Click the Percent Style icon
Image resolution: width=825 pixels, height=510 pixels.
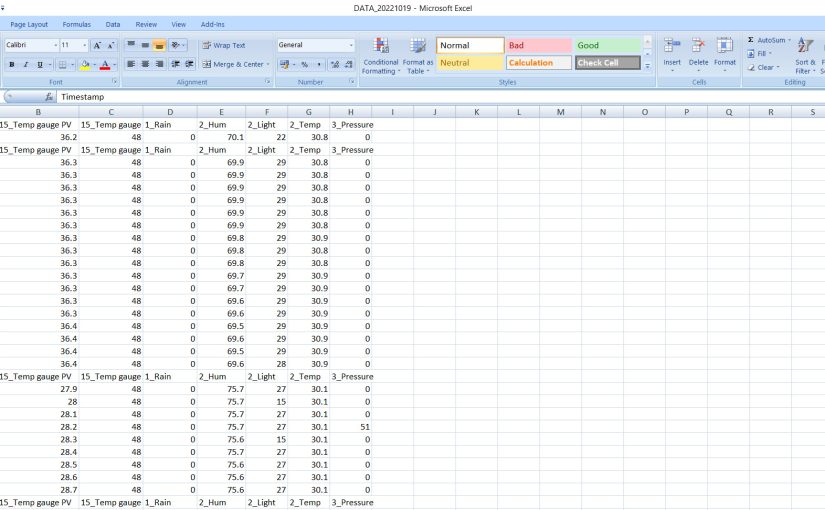coord(304,64)
